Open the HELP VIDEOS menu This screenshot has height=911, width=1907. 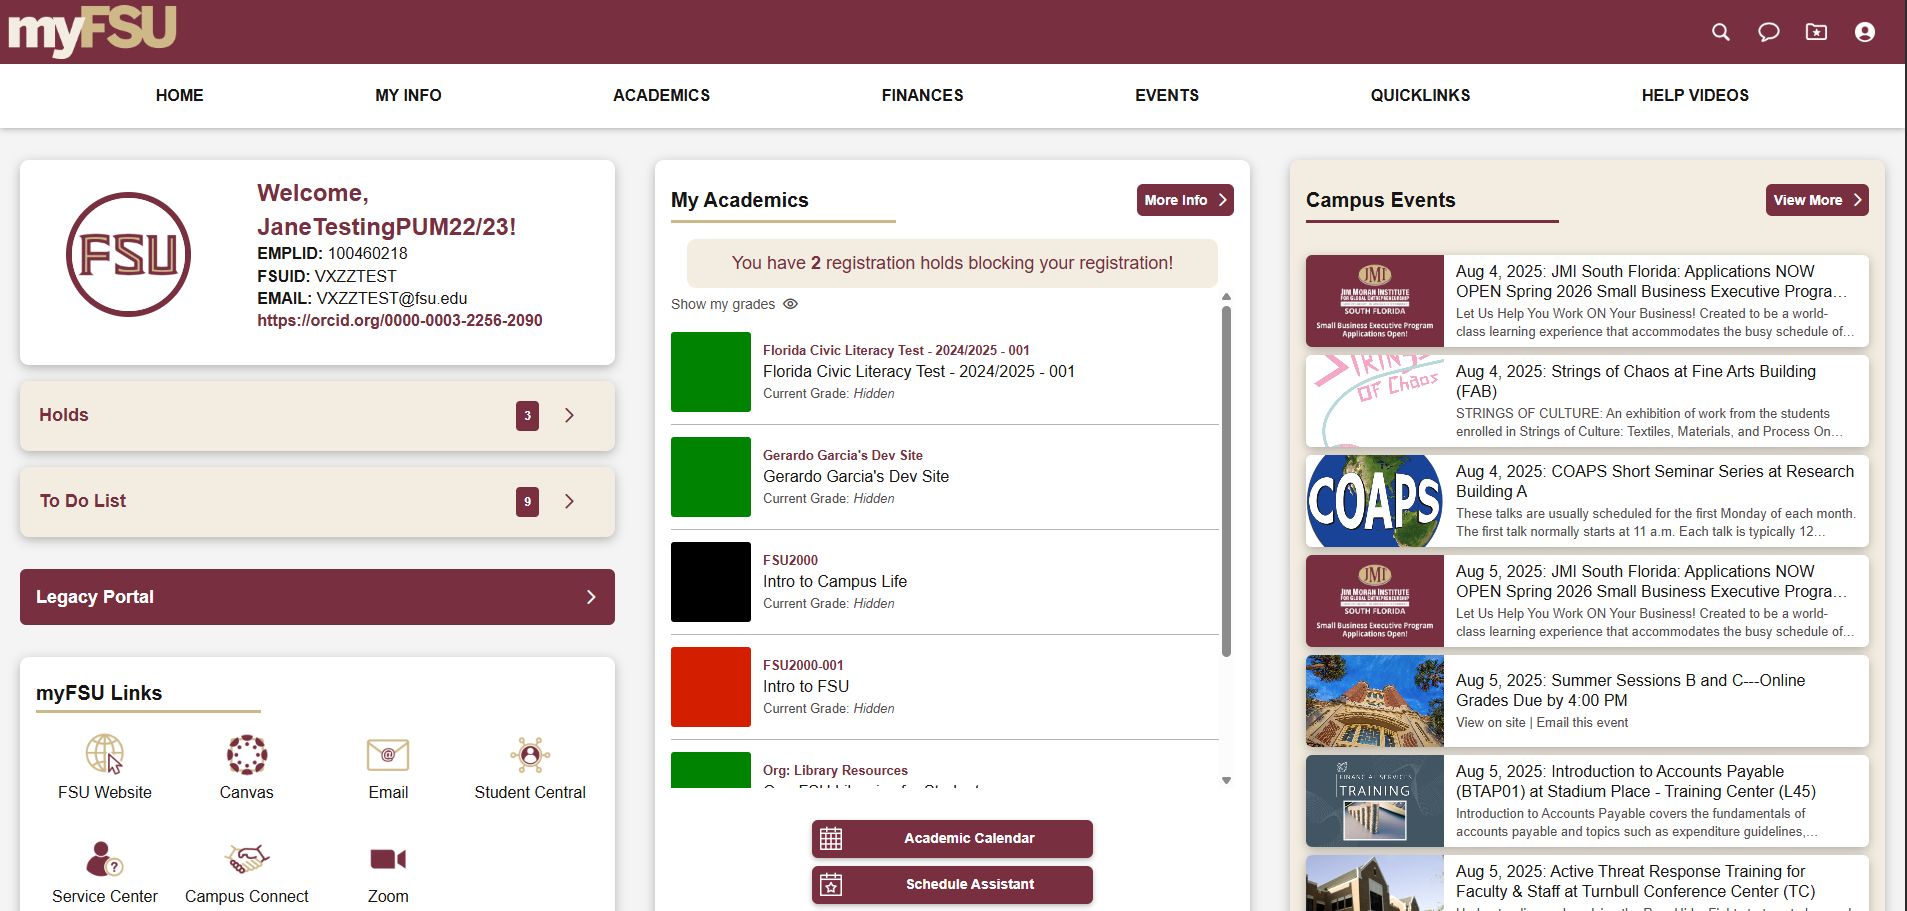(1695, 95)
